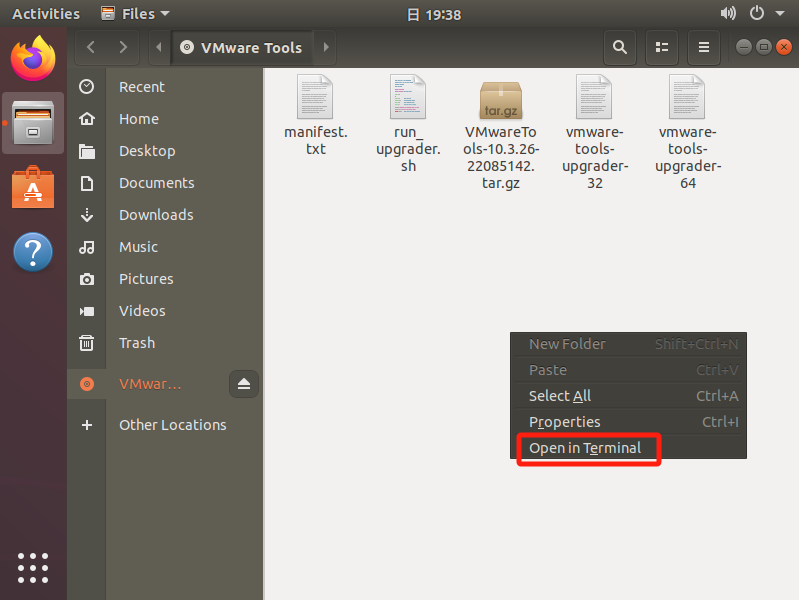
Task: Select the run_upgrader.sh file
Action: point(408,124)
